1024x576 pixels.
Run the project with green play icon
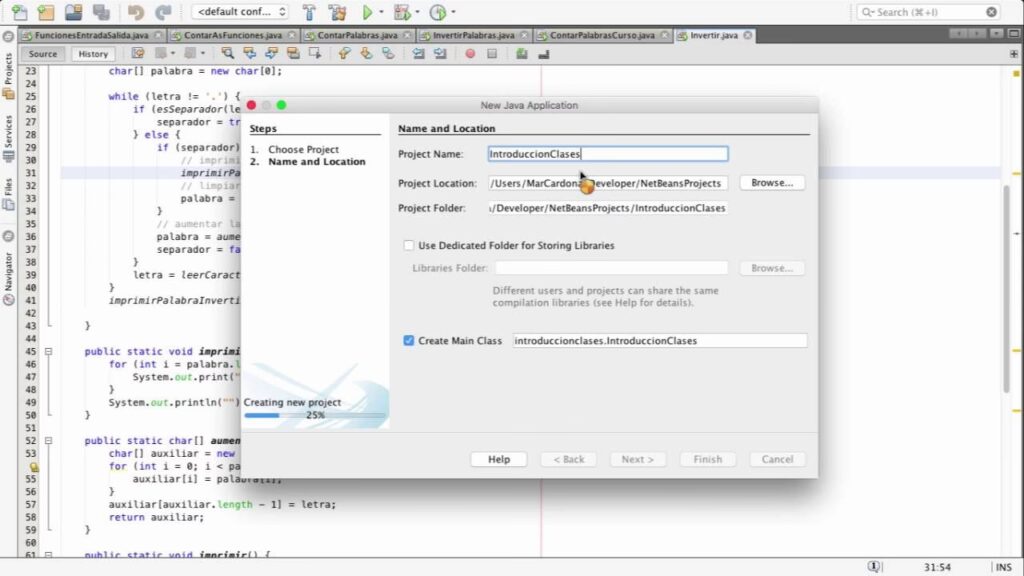[367, 13]
